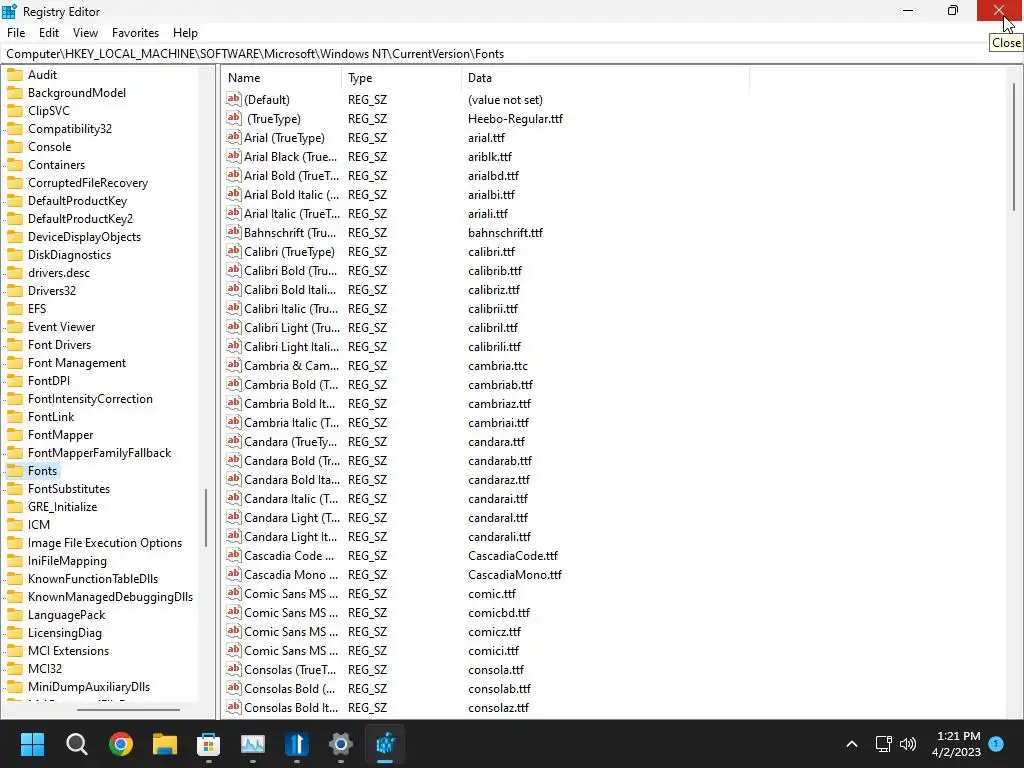The height and width of the screenshot is (768, 1024).
Task: Open the Help menu
Action: pos(185,33)
